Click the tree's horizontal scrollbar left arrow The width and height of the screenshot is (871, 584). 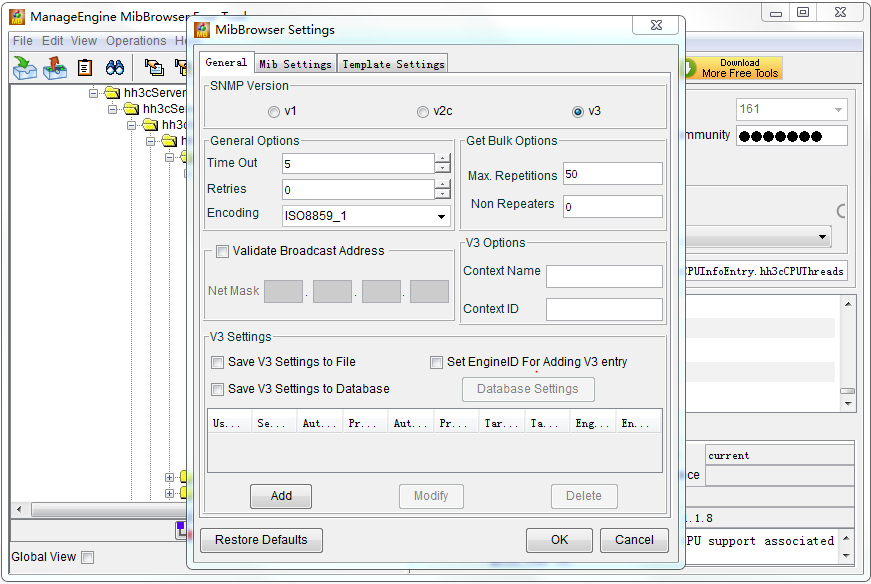click(x=19, y=510)
